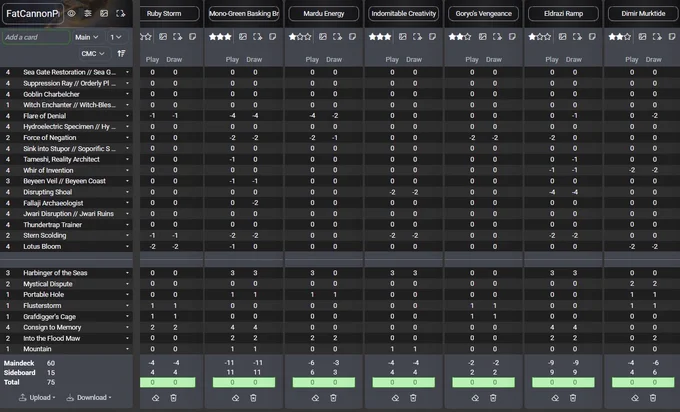Click eraser icon under Indomitable Creativity column
The height and width of the screenshot is (412, 680).
tap(396, 398)
